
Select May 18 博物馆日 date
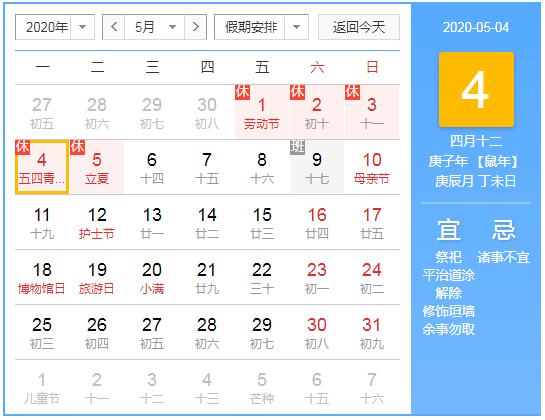coord(42,277)
